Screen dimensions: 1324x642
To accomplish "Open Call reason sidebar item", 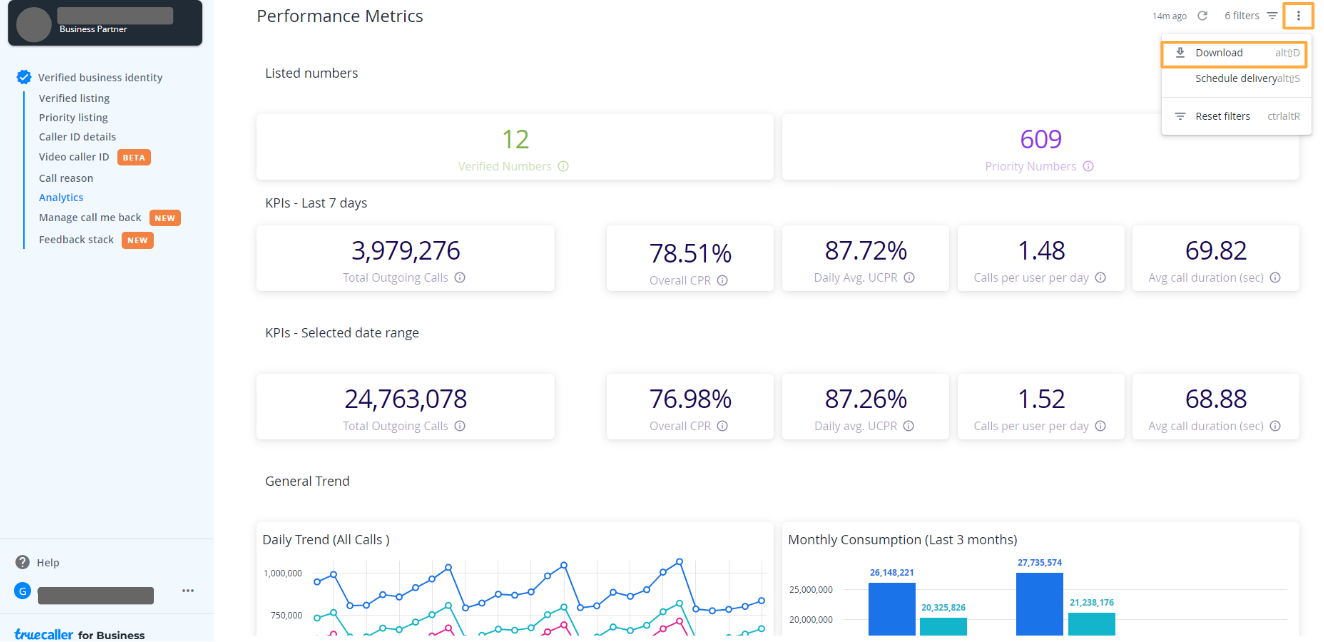I will (x=66, y=178).
